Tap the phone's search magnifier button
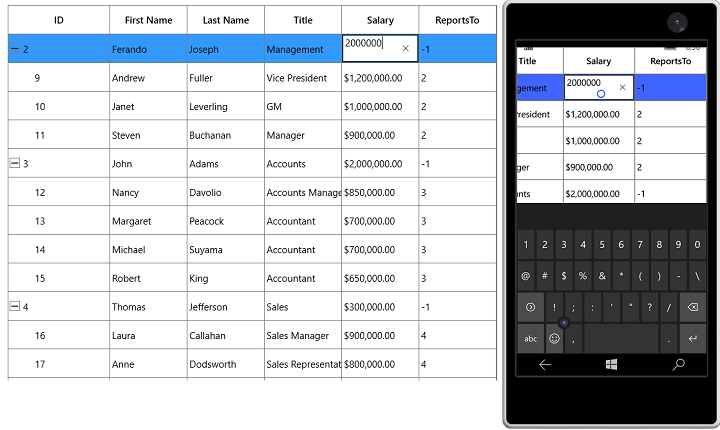 [678, 365]
